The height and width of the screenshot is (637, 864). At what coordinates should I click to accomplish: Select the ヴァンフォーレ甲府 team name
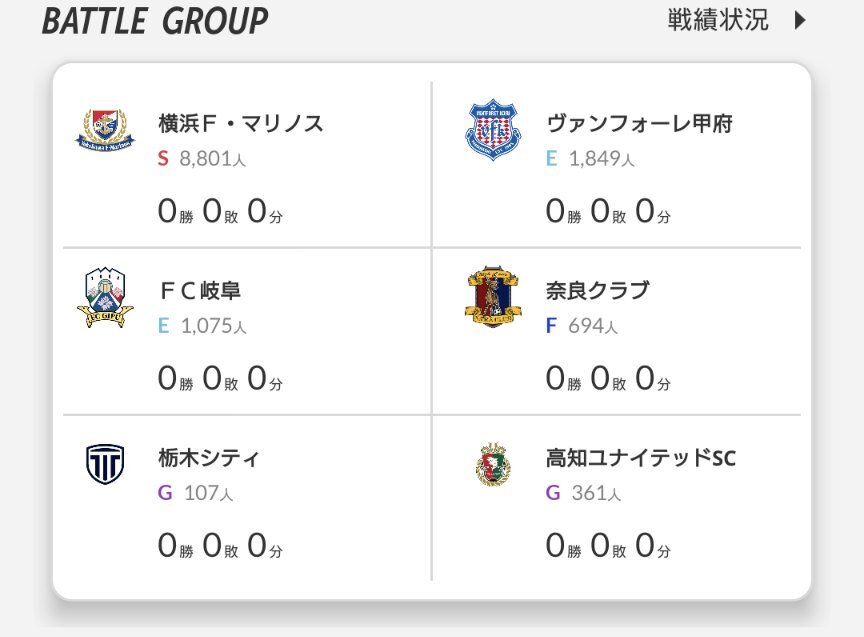(639, 123)
